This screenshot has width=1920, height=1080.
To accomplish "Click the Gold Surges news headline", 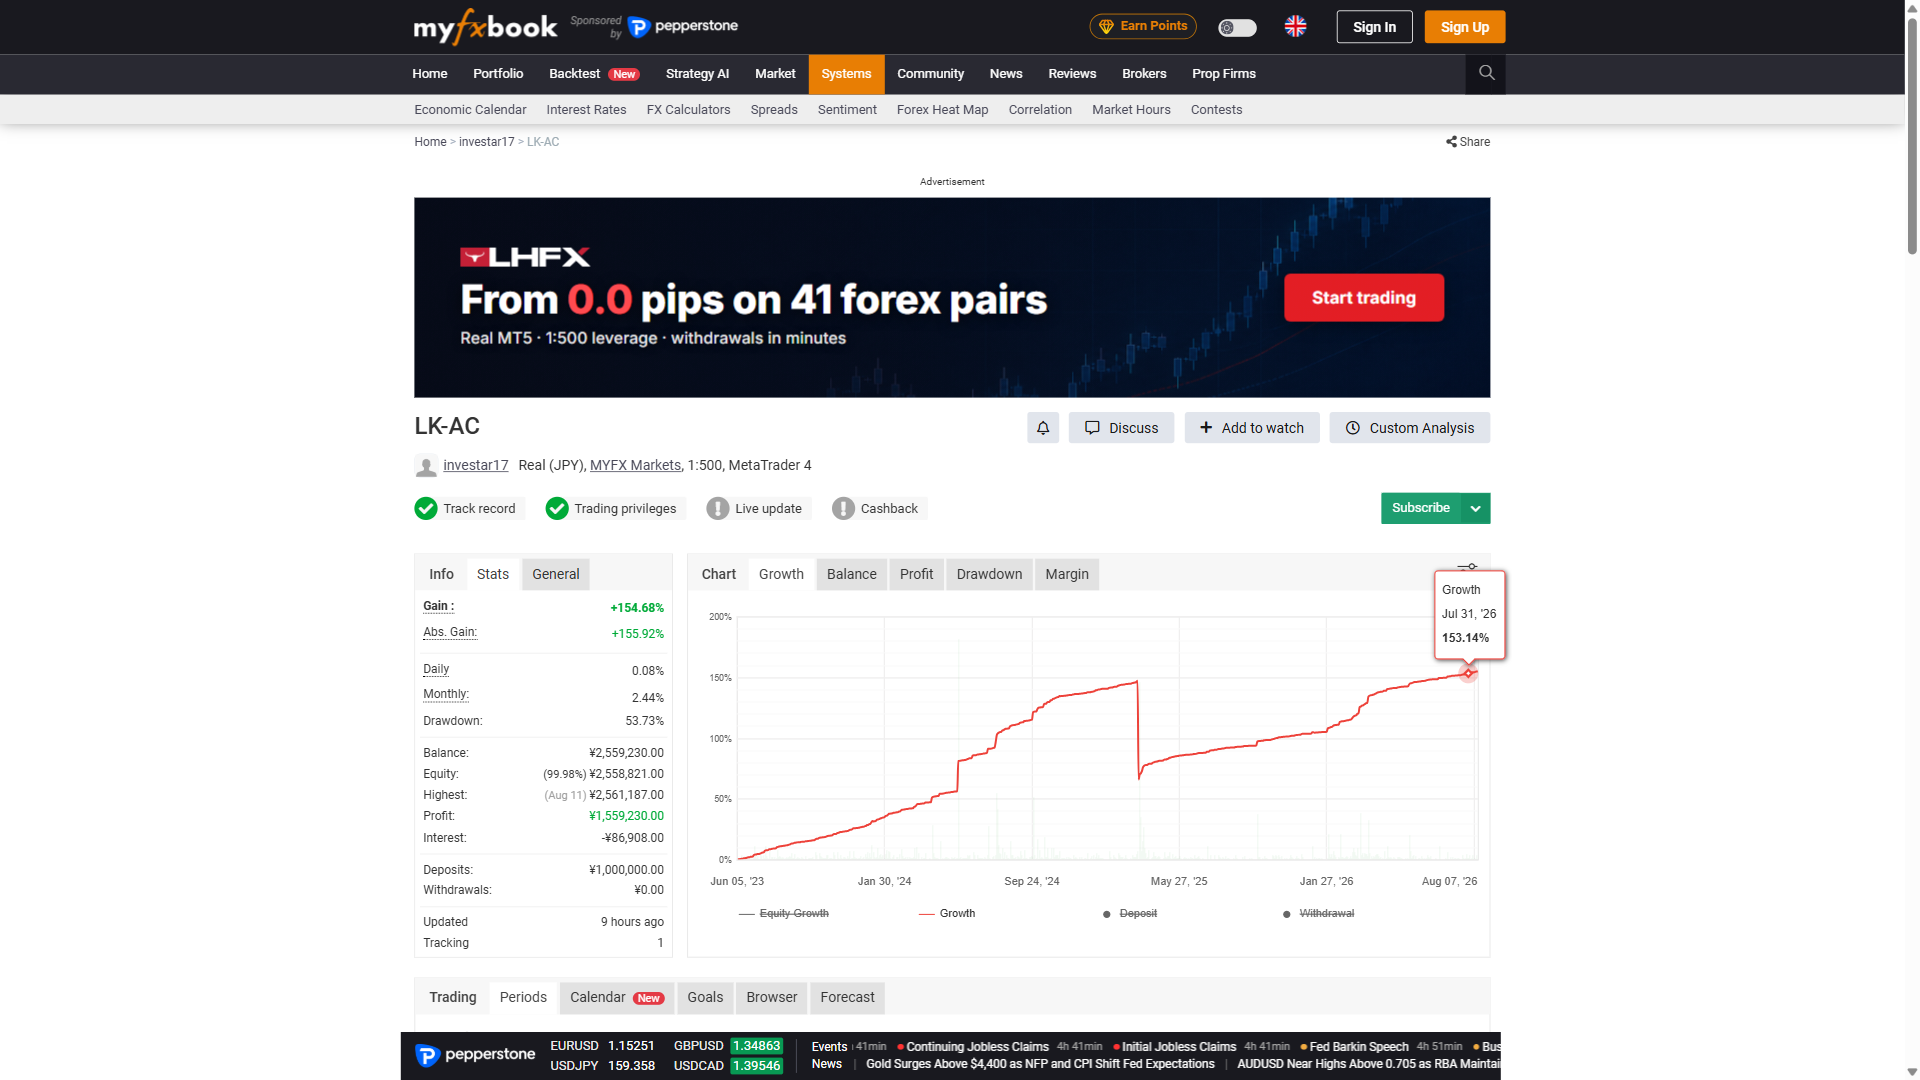I will click(x=1040, y=1065).
